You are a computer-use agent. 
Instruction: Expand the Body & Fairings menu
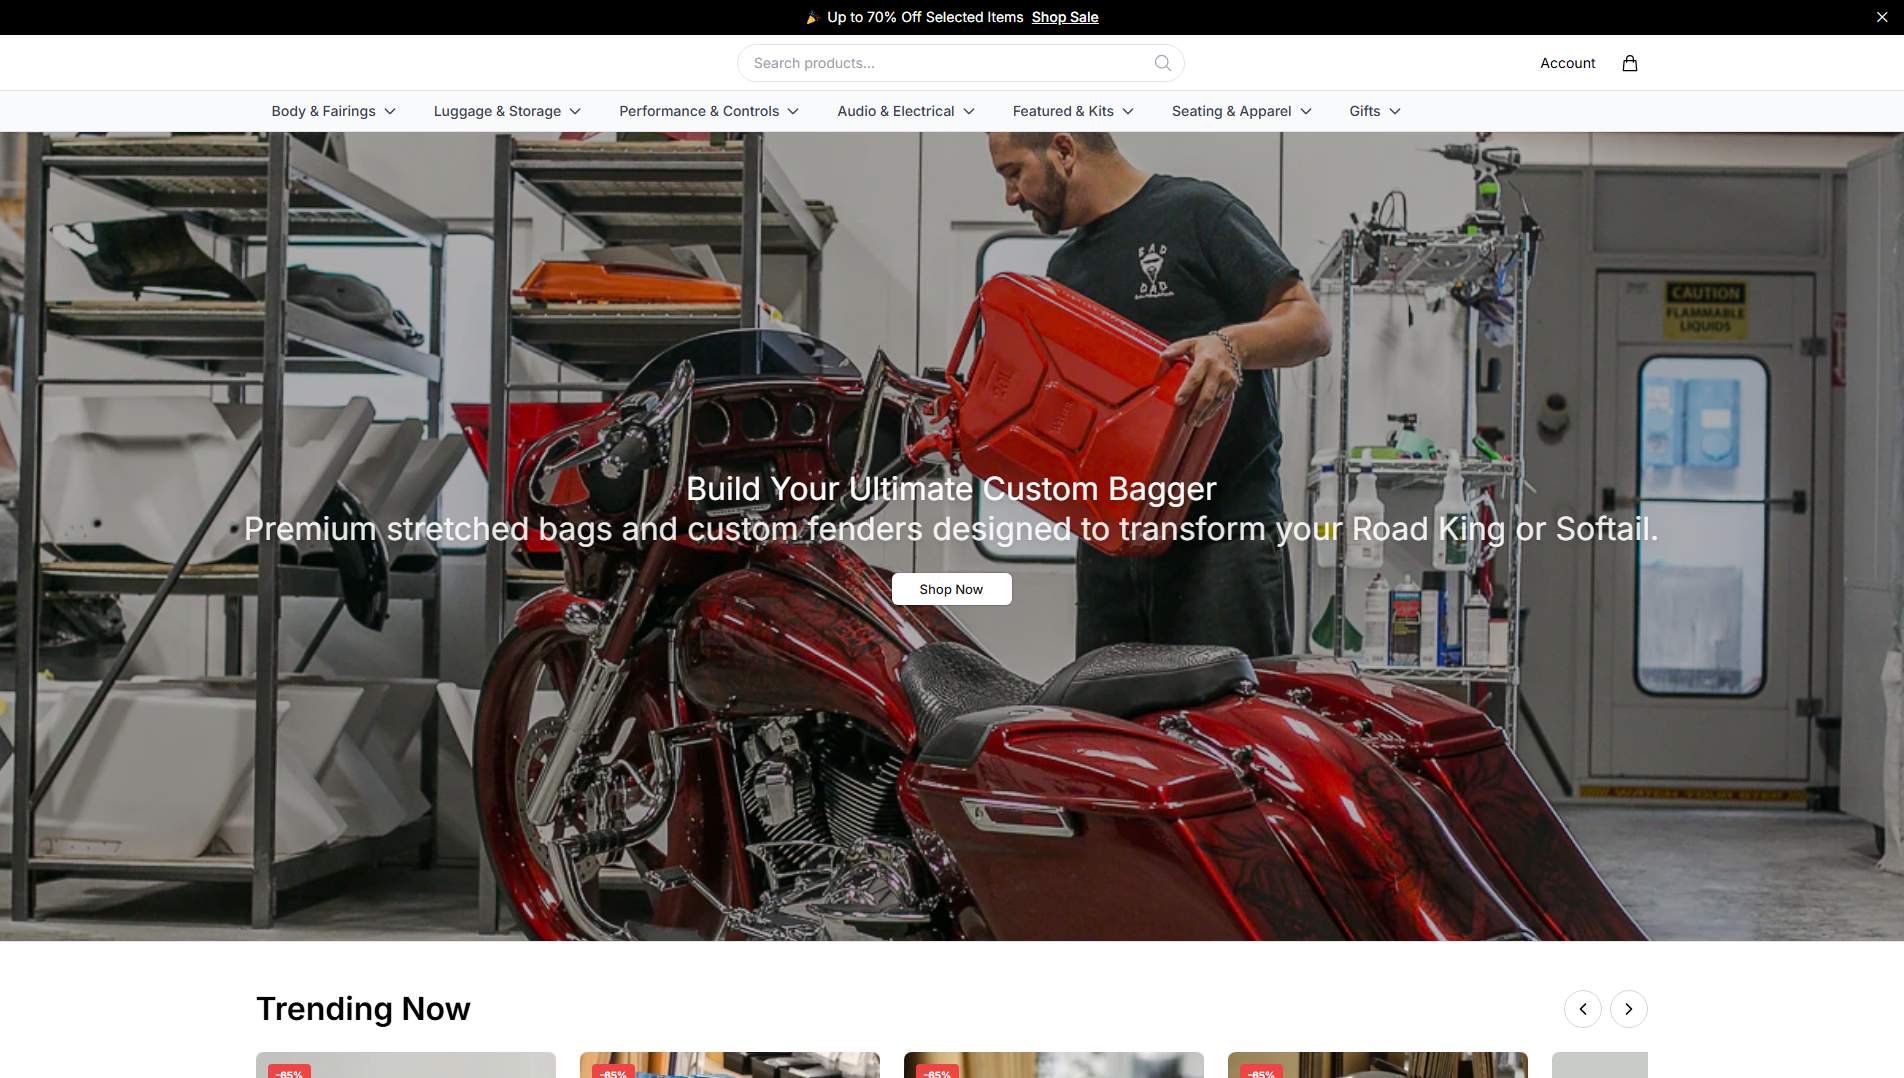pyautogui.click(x=334, y=111)
